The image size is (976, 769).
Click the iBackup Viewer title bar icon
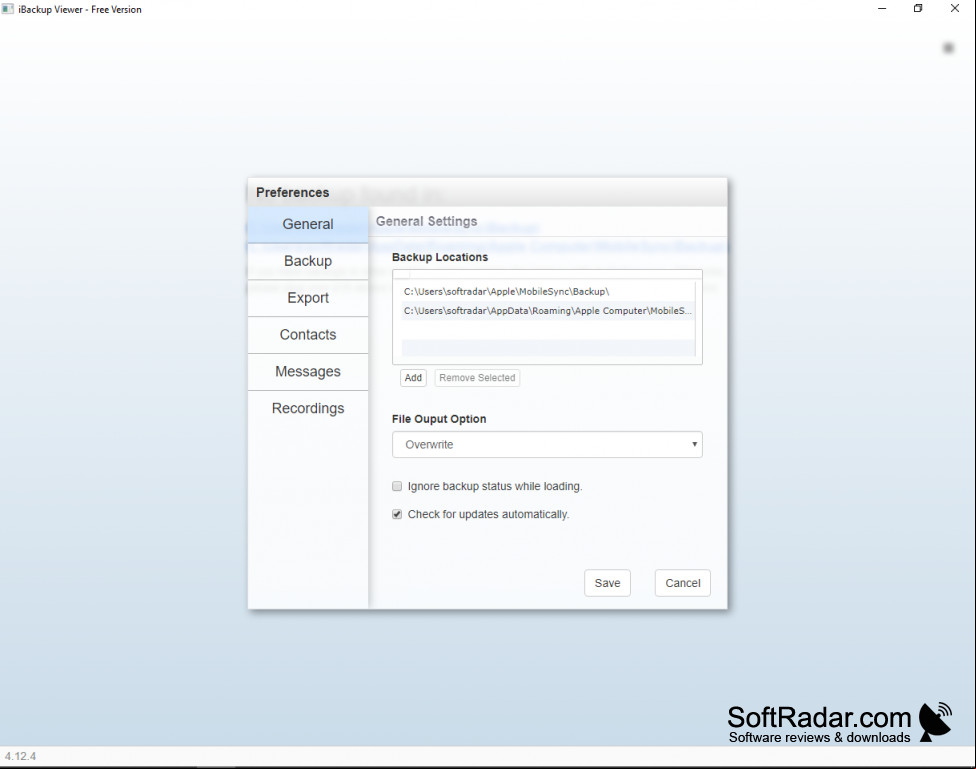click(8, 9)
